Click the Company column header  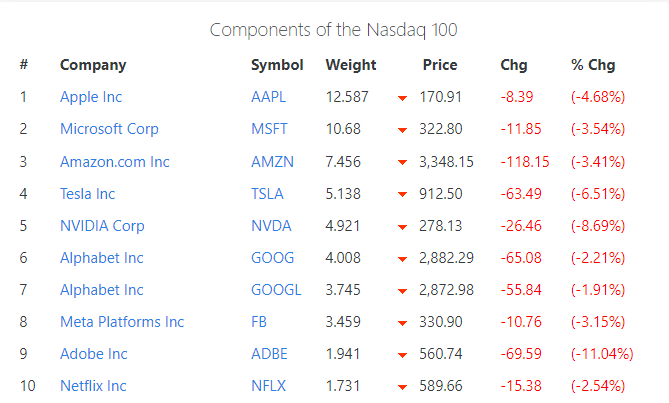93,65
